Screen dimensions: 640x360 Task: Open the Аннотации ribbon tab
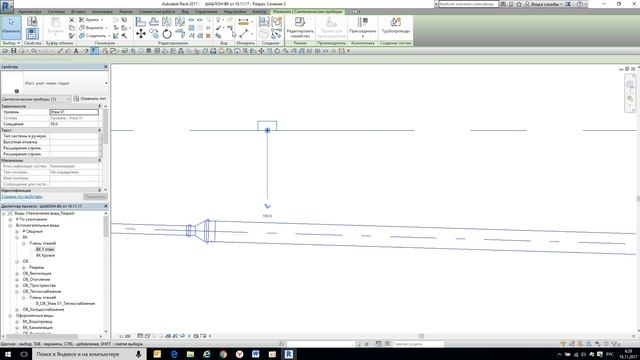[102, 12]
